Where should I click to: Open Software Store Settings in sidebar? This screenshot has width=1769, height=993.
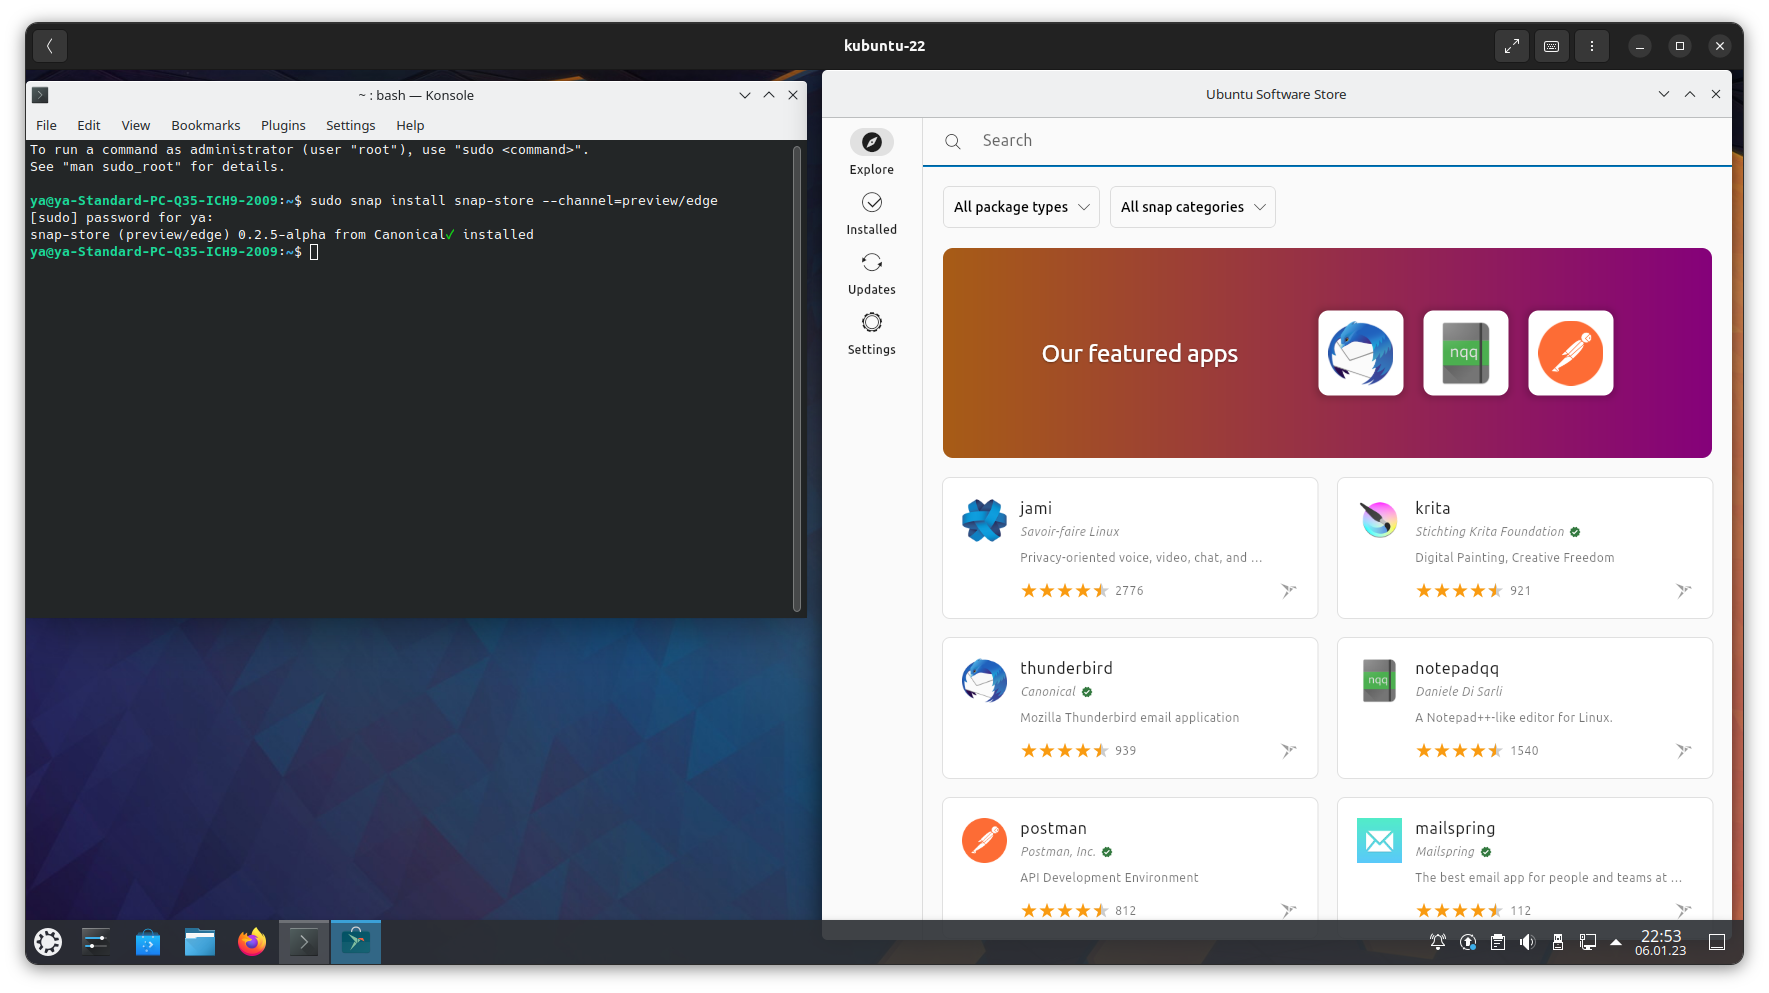[x=871, y=334]
